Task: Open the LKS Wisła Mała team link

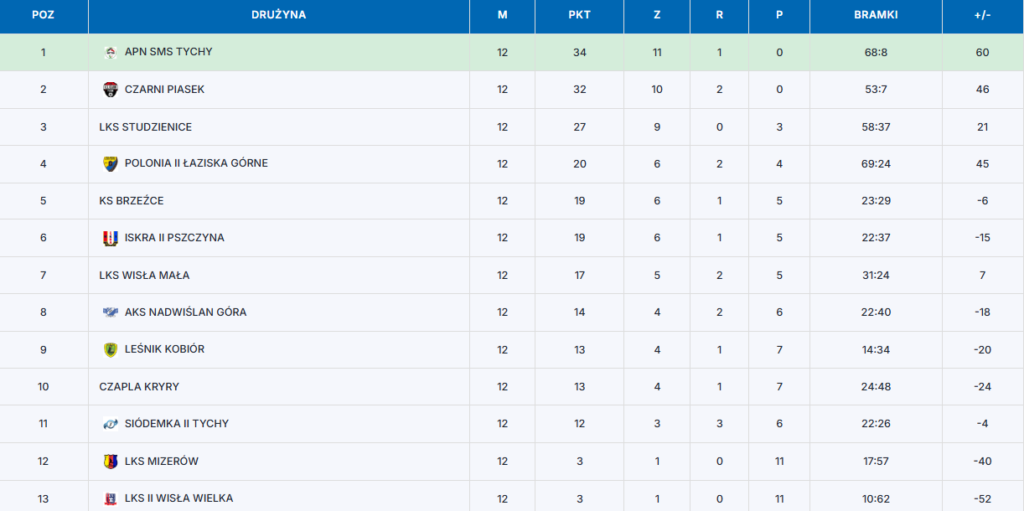Action: pos(144,275)
